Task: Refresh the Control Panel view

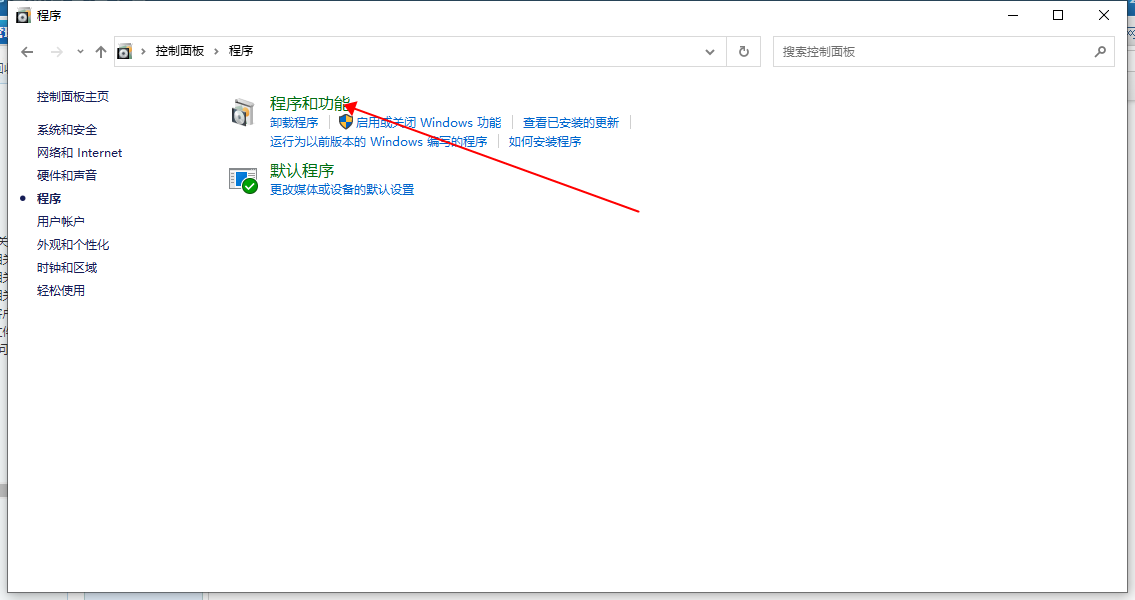Action: [x=743, y=51]
